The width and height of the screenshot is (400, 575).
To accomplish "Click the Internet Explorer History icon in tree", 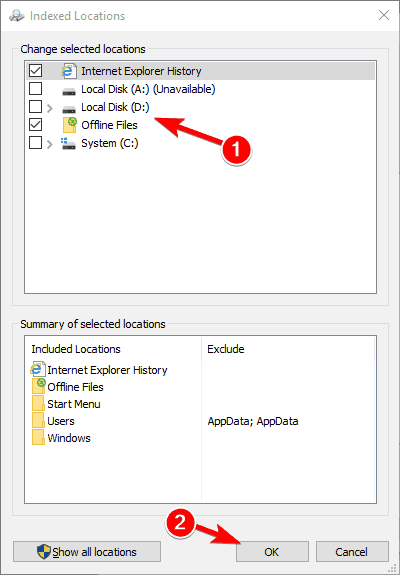I will click(69, 70).
